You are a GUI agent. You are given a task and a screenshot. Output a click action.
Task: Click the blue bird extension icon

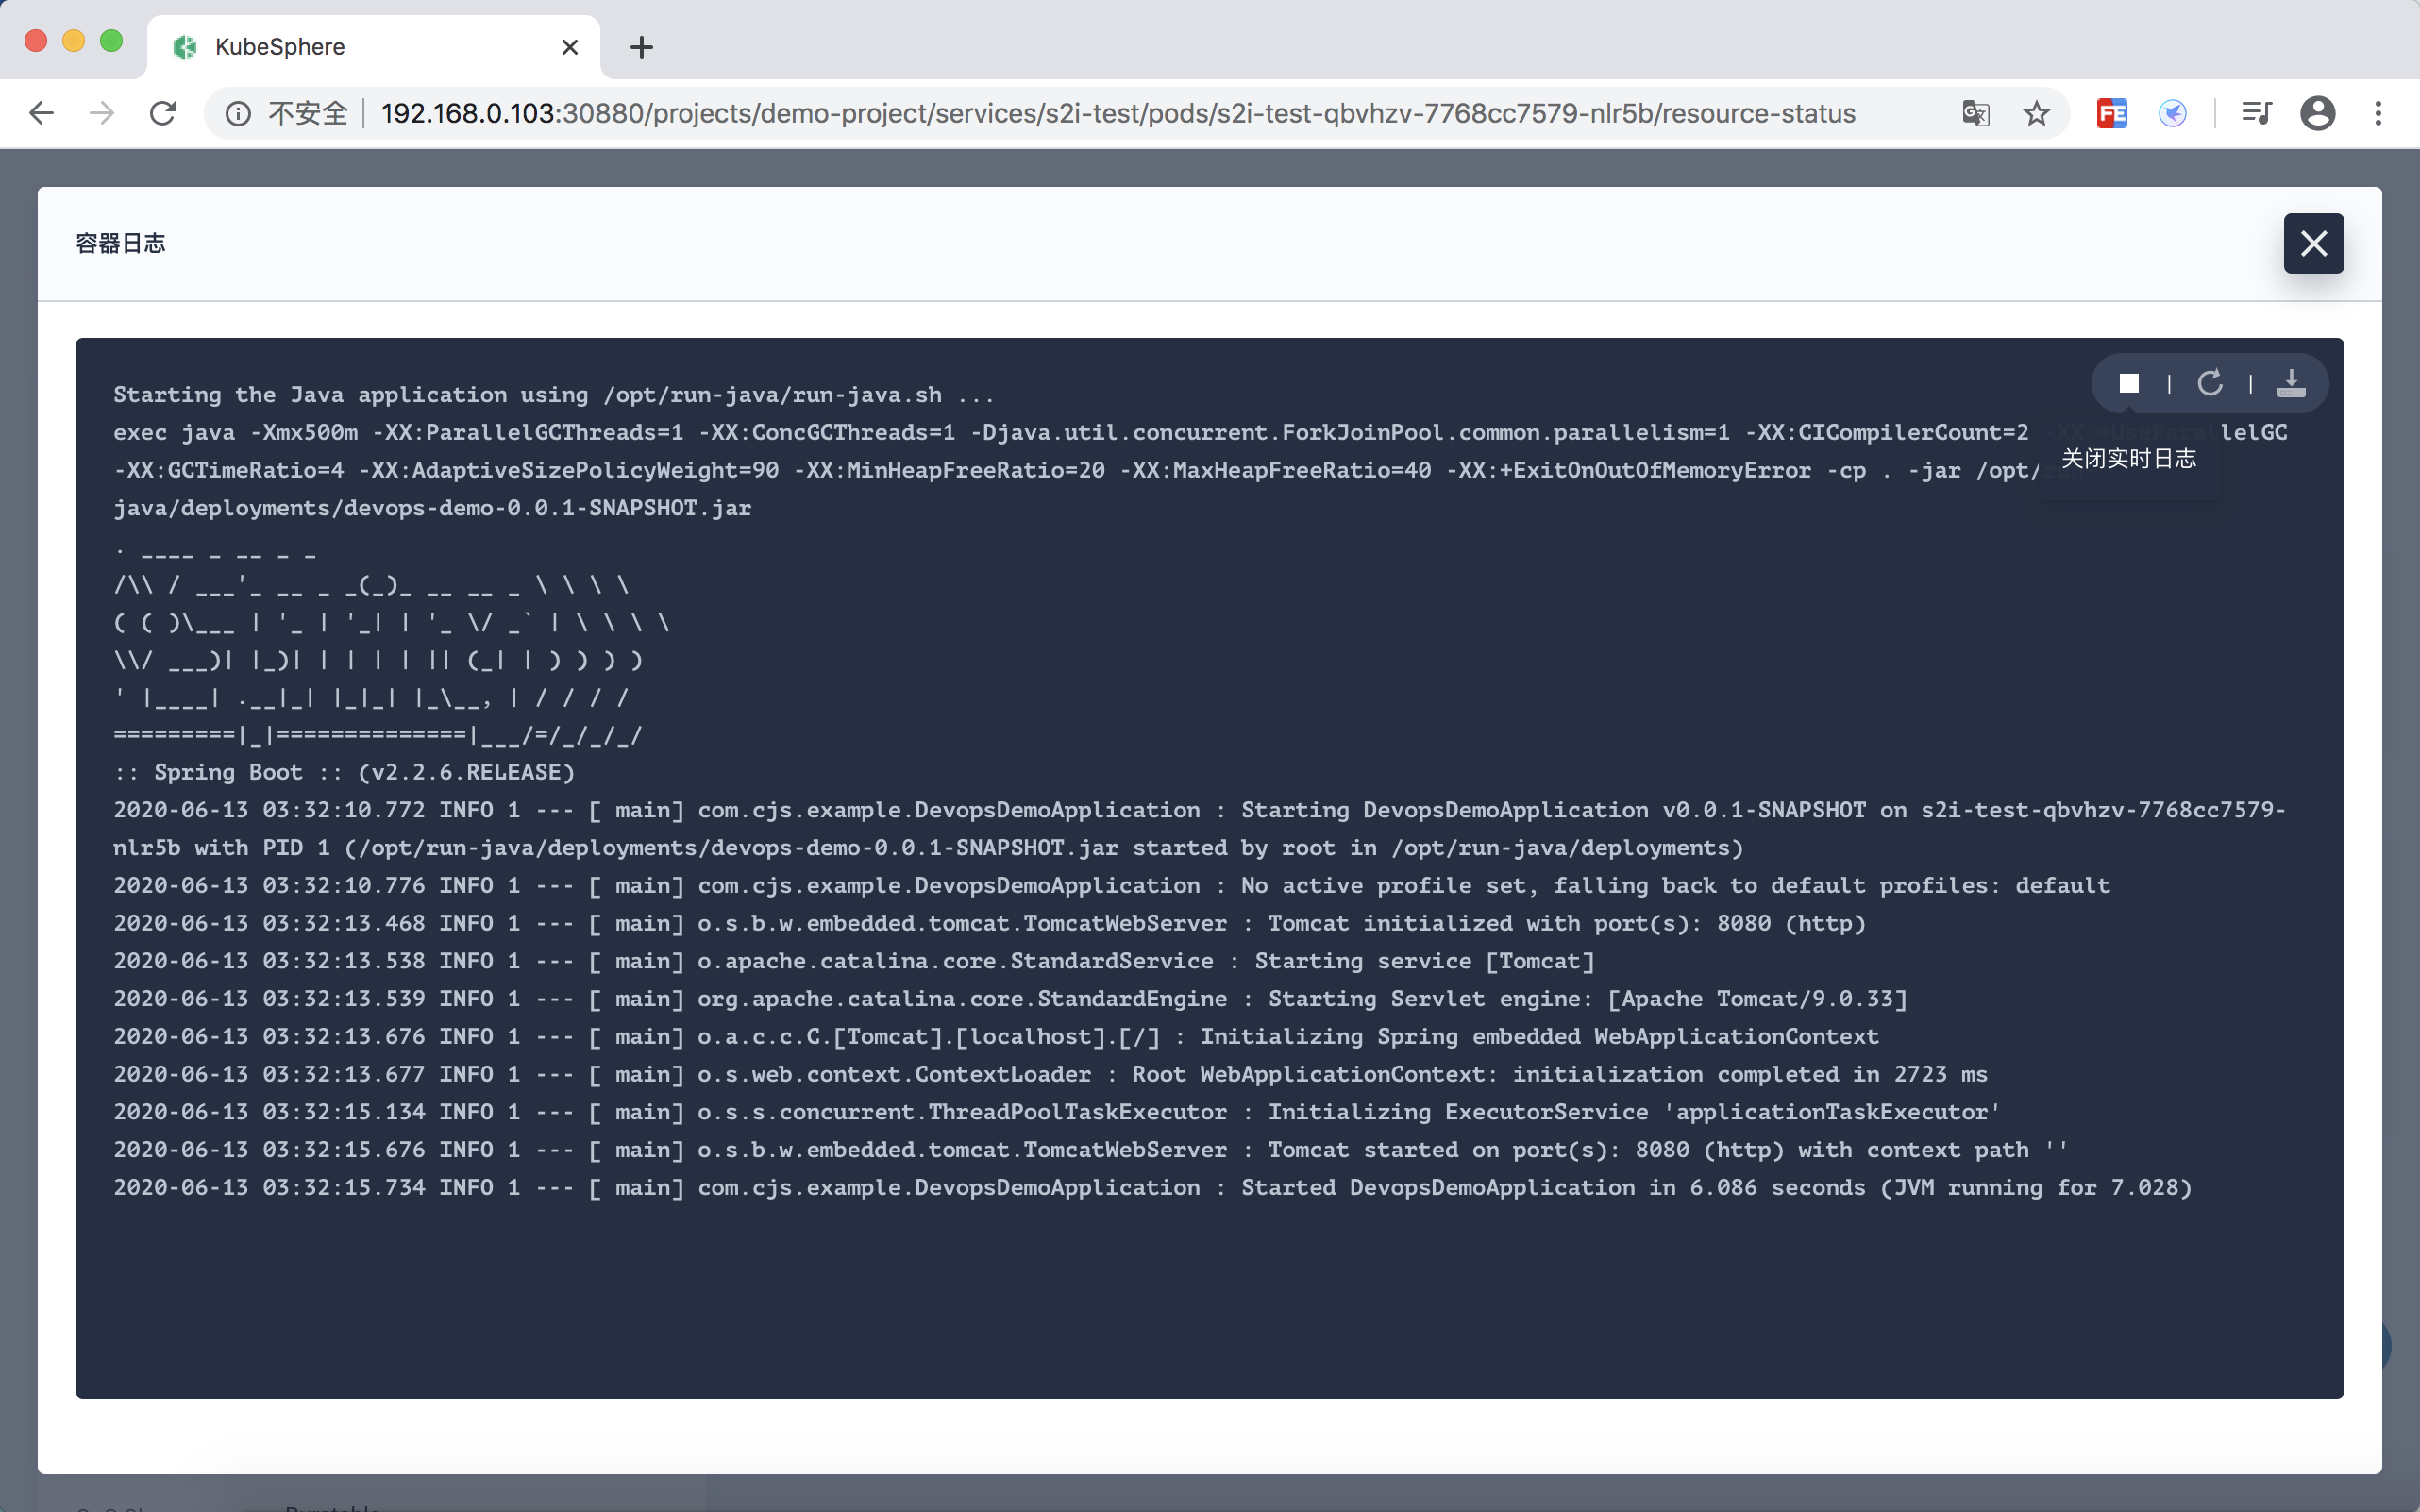2172,113
